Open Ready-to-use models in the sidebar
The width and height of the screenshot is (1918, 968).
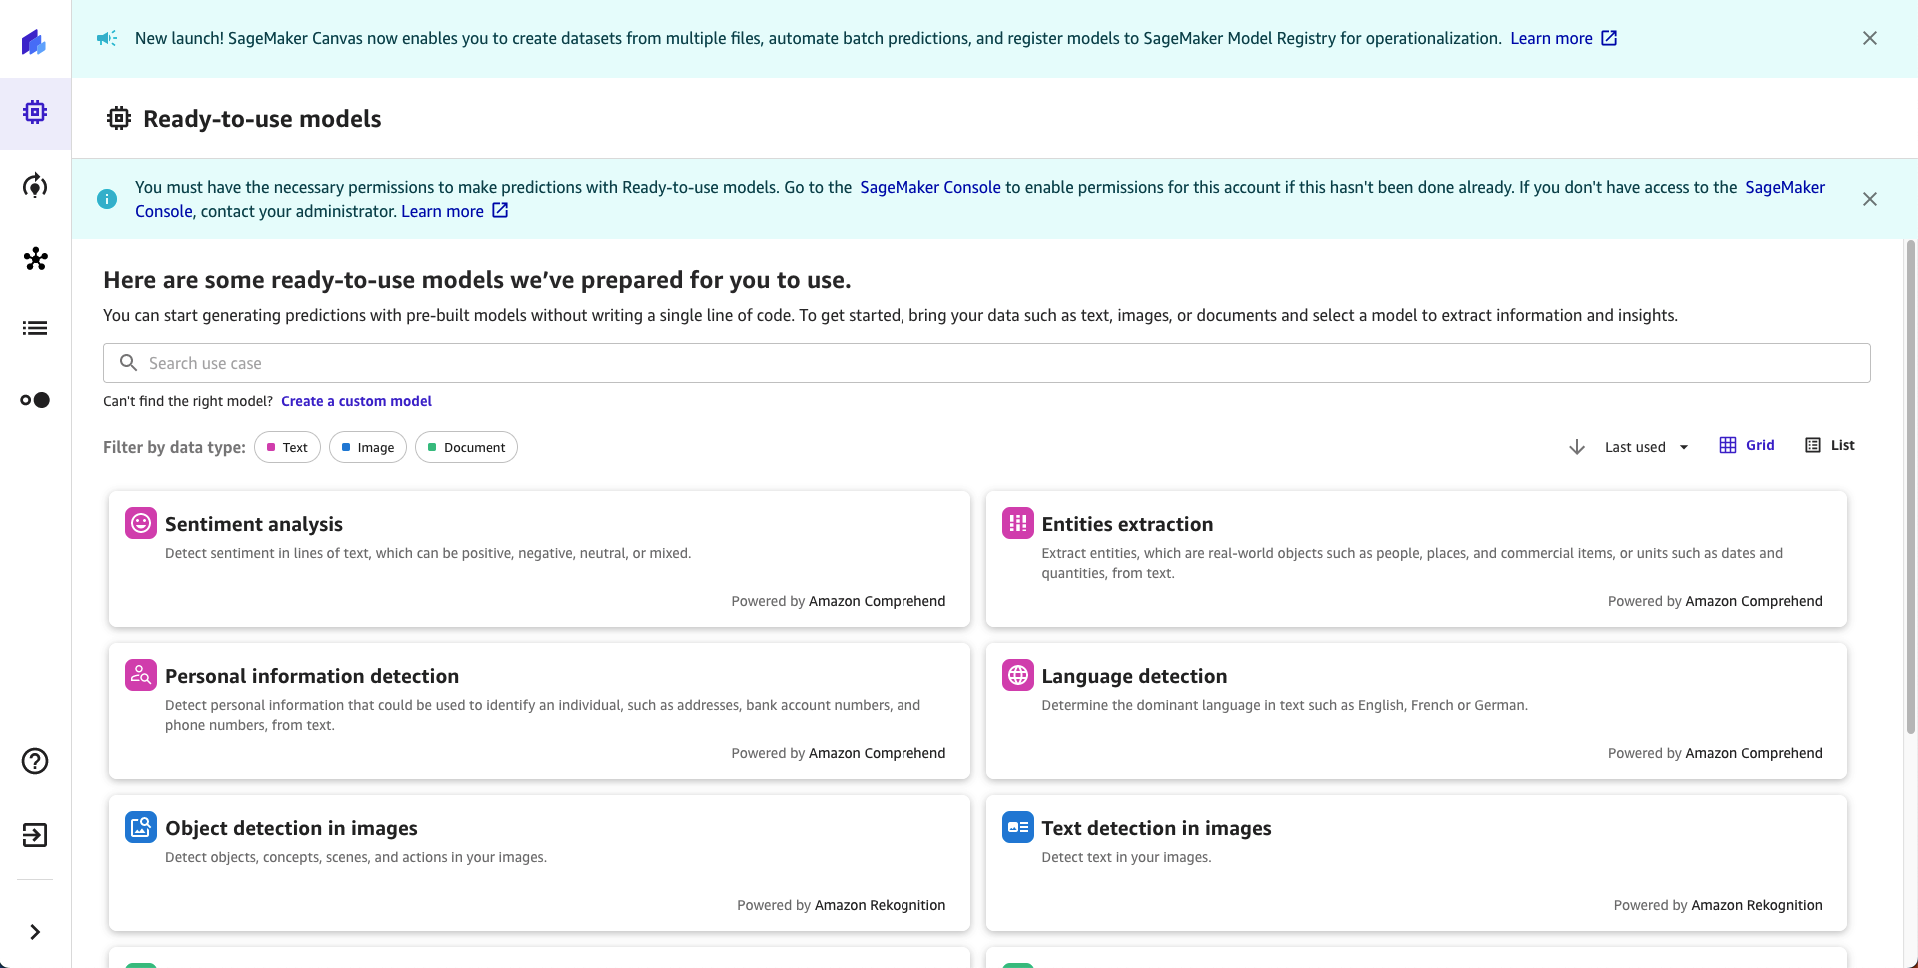[35, 113]
